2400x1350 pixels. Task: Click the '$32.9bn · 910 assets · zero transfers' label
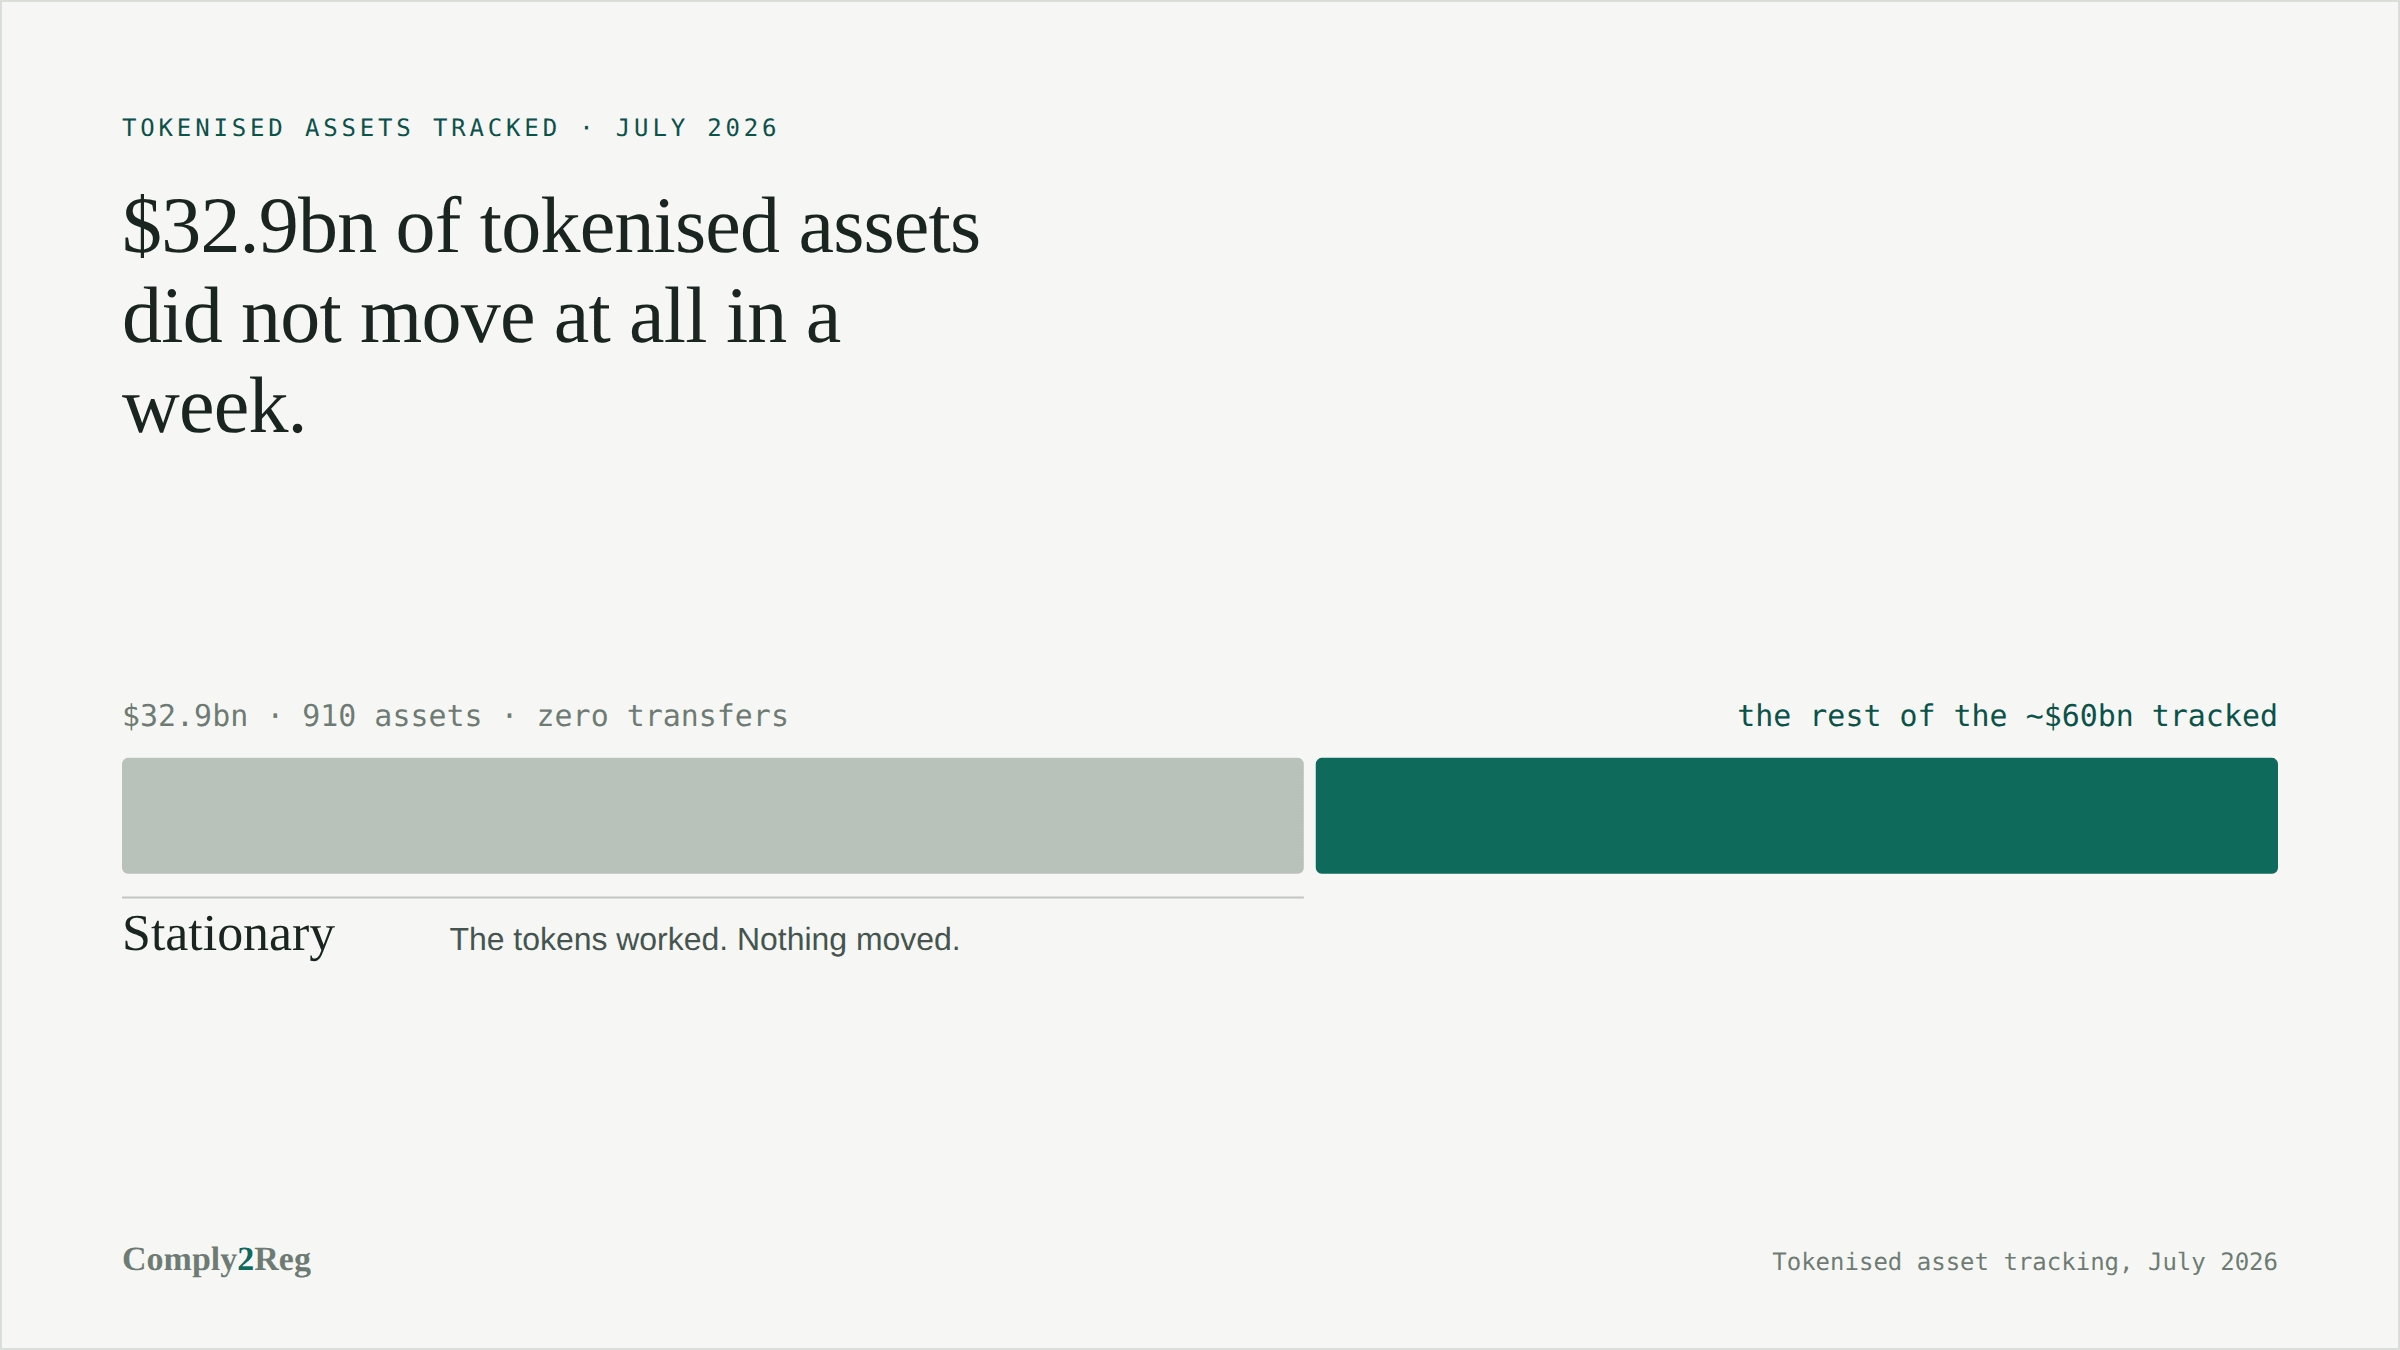tap(455, 716)
